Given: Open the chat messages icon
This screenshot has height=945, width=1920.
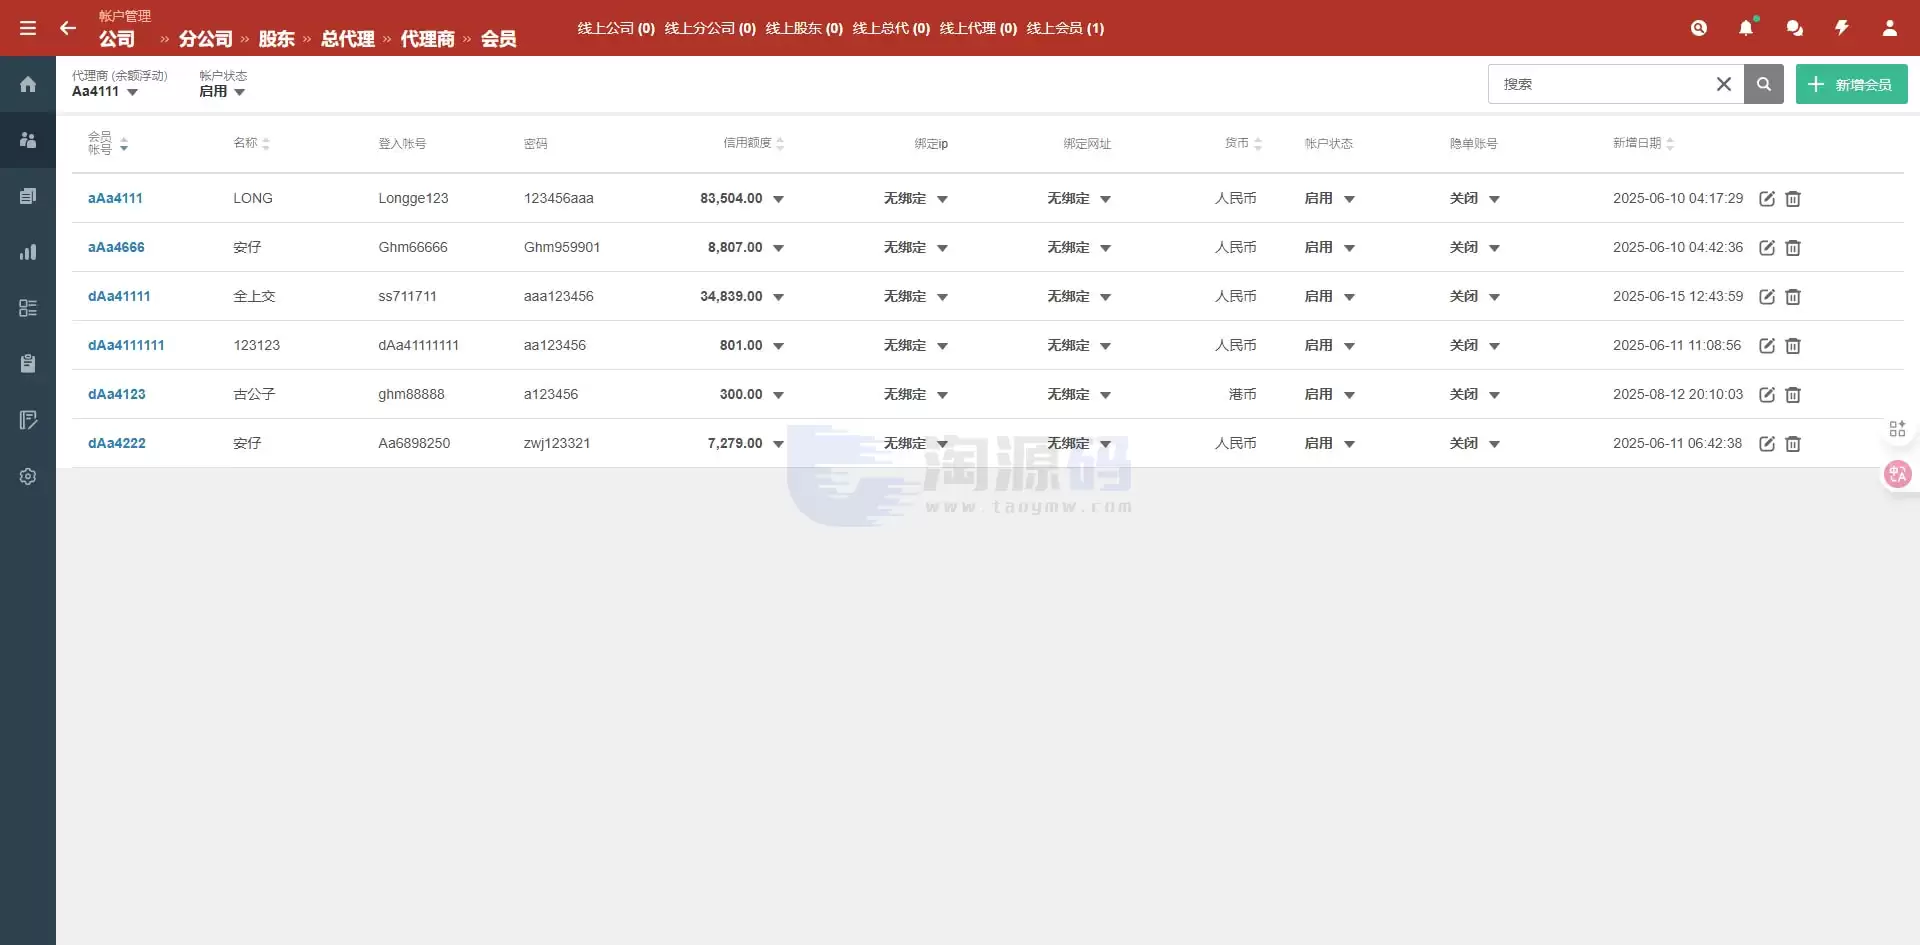Looking at the screenshot, I should [x=1794, y=28].
